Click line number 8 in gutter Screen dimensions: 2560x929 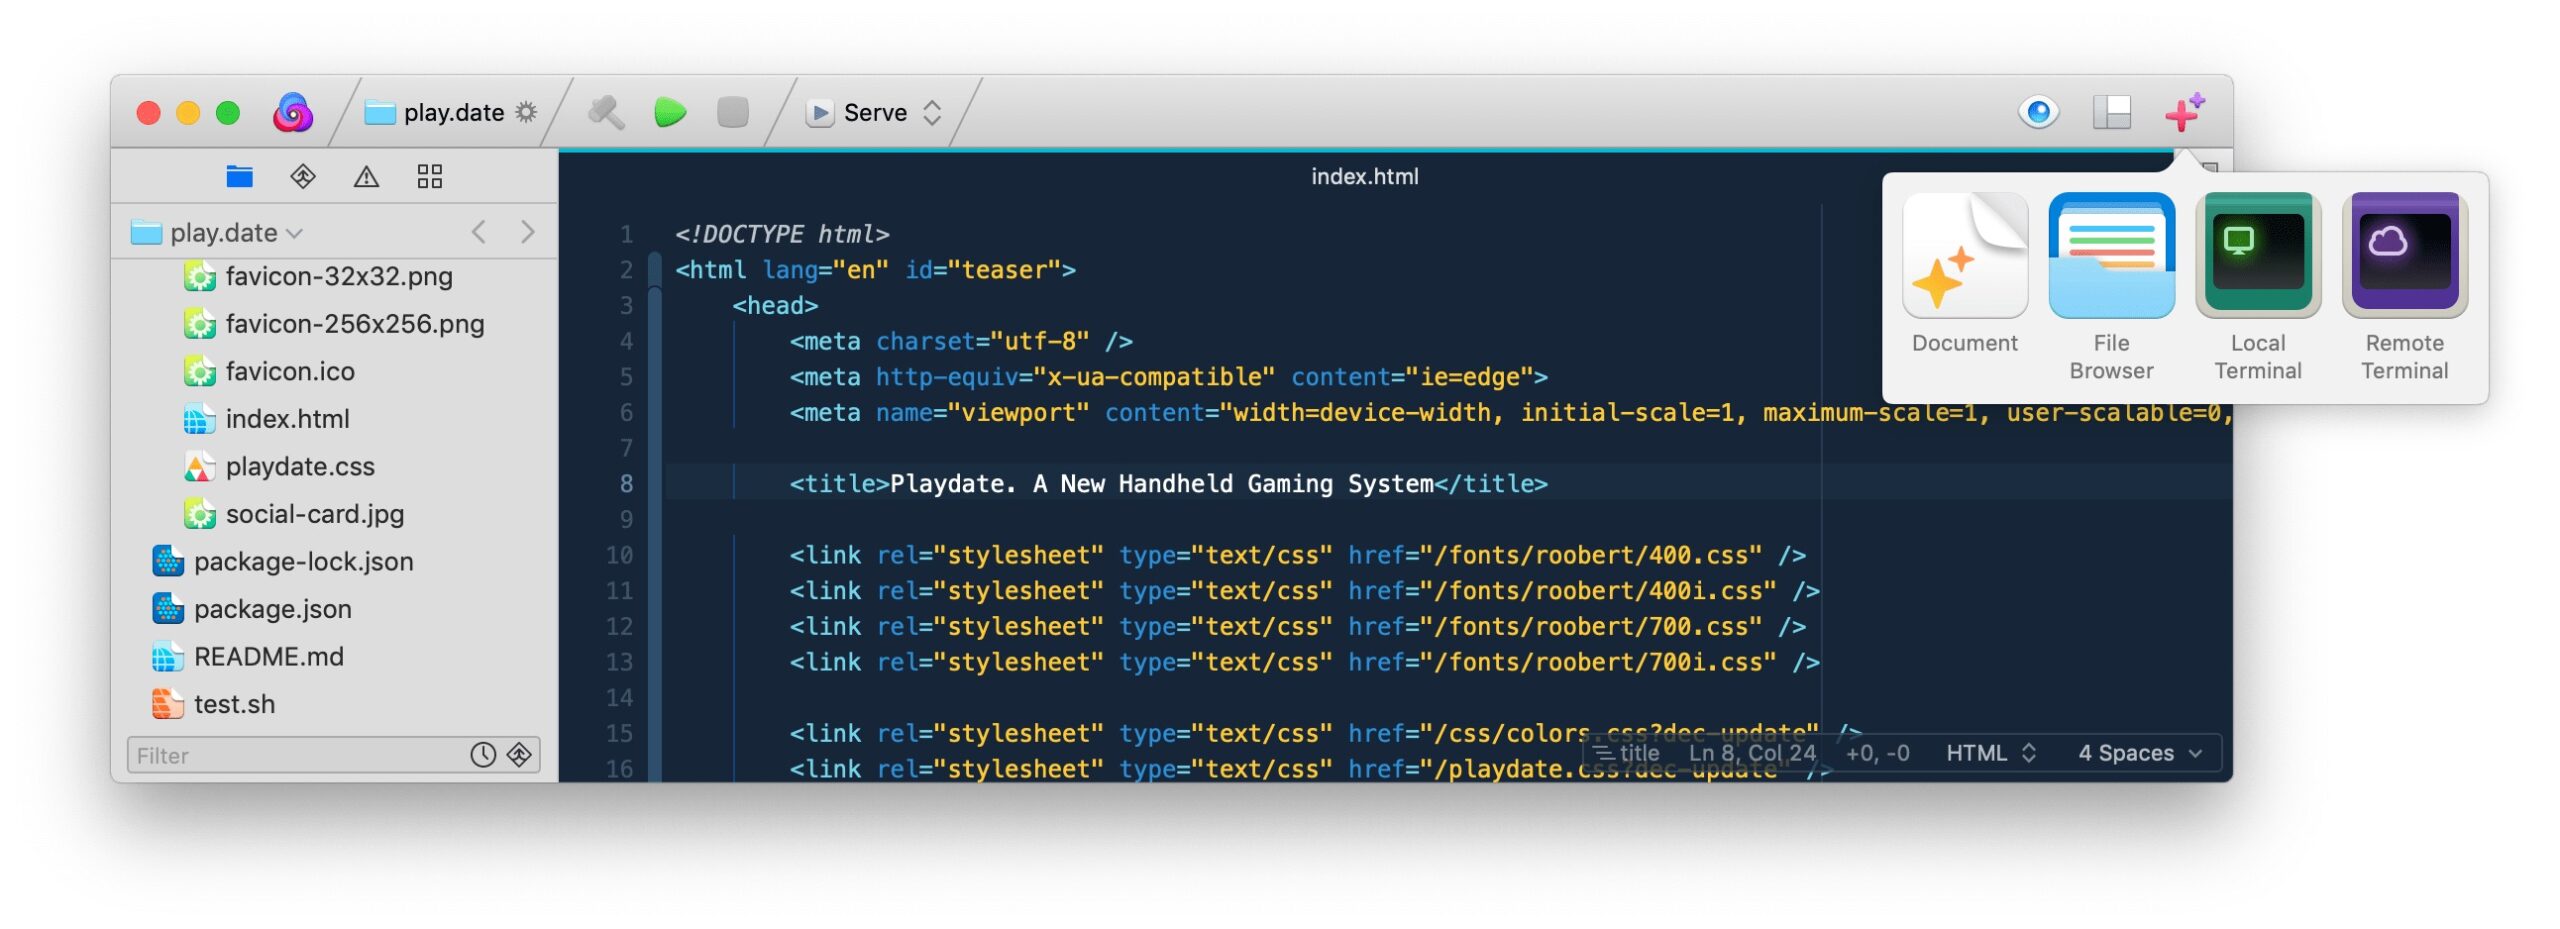626,484
